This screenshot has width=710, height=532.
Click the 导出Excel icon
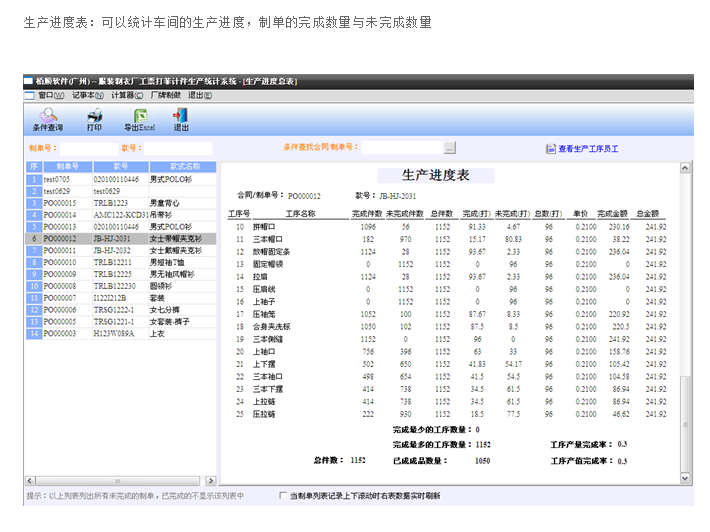pos(140,116)
